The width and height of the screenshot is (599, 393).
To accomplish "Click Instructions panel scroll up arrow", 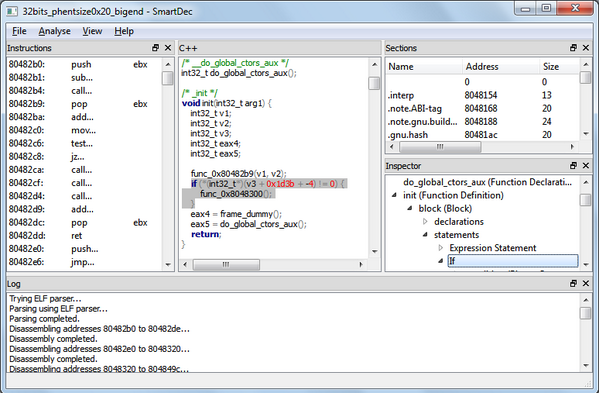I will [x=168, y=64].
